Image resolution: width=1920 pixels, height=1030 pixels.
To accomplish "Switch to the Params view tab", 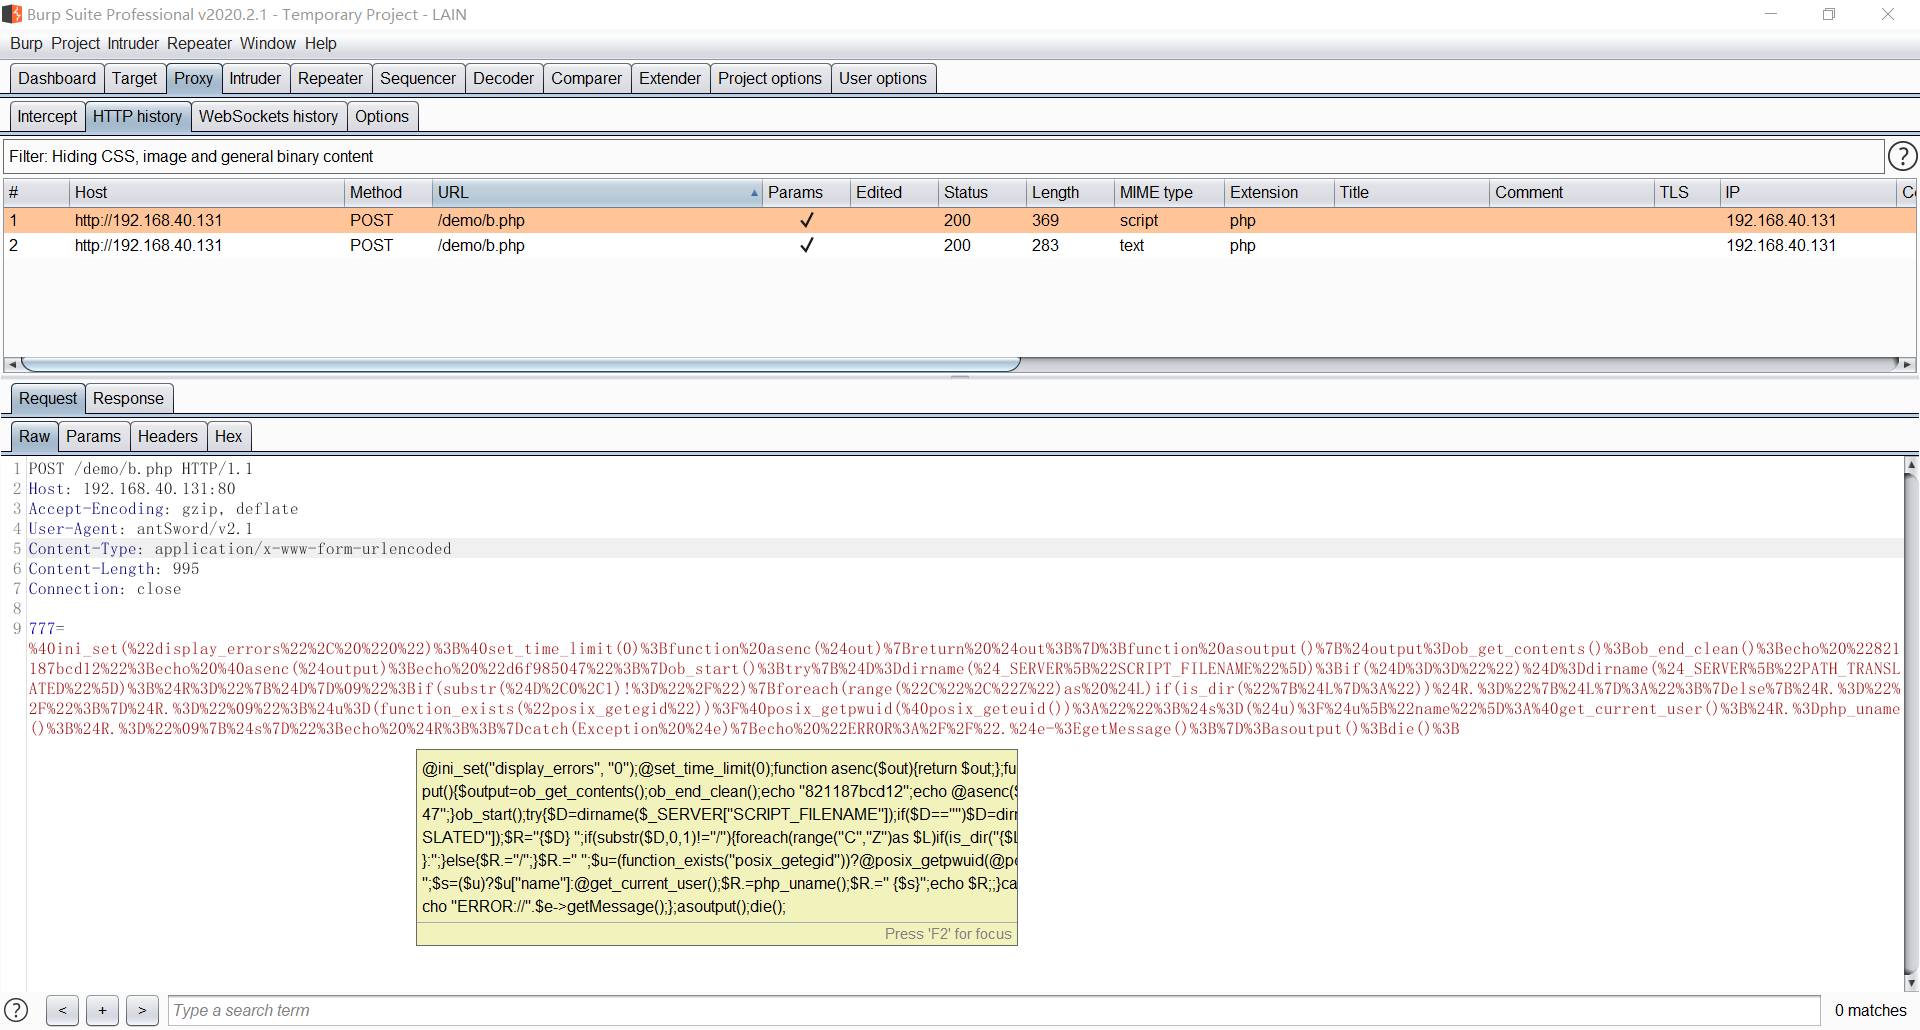I will point(93,436).
